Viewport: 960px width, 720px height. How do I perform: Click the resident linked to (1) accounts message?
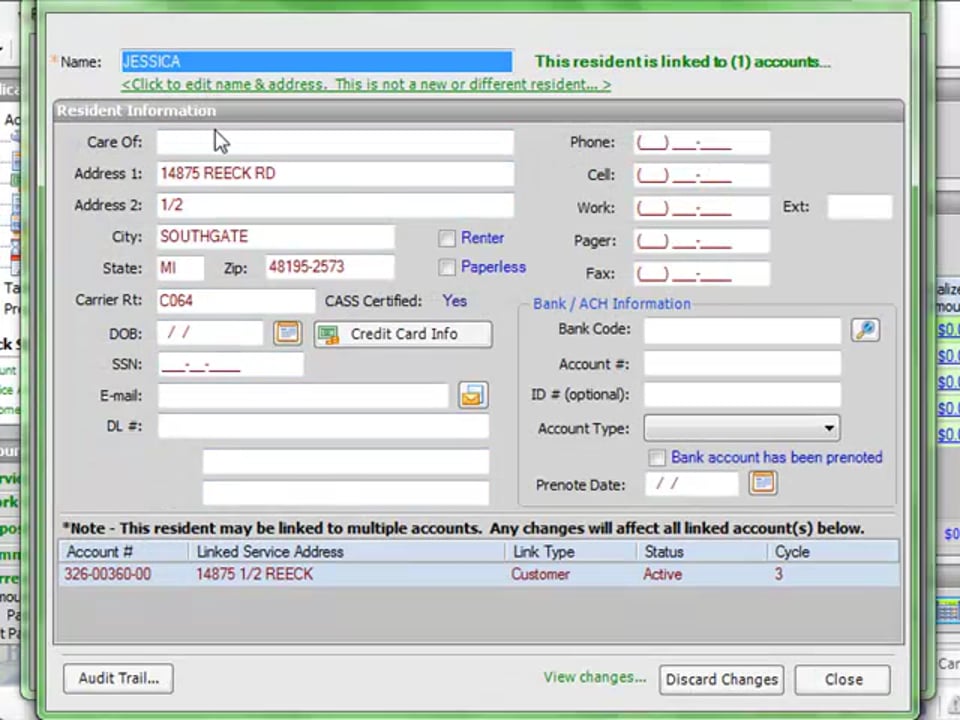pyautogui.click(x=683, y=62)
